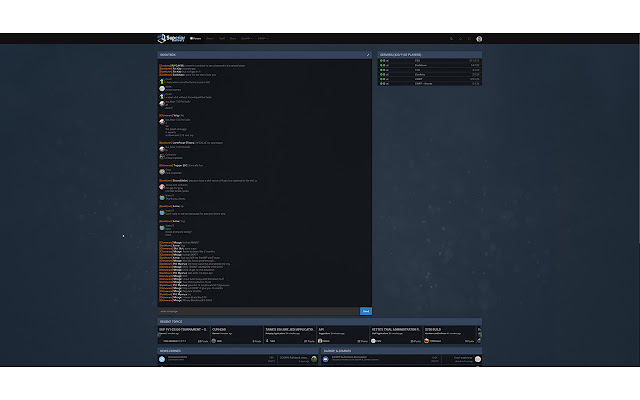Open the Announcements forum icon in News Corner
640x400 pixels.
pyautogui.click(x=162, y=359)
